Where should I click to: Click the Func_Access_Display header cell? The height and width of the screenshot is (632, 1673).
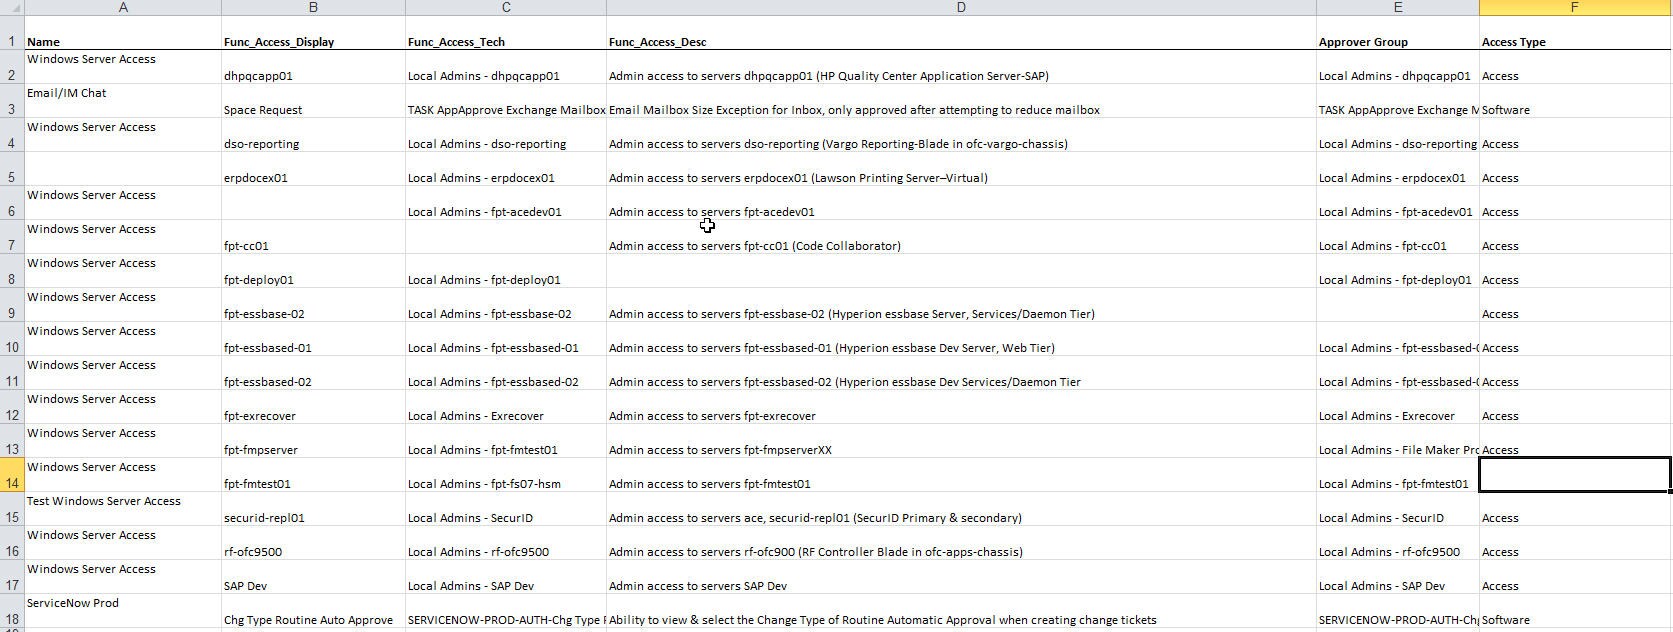(313, 33)
